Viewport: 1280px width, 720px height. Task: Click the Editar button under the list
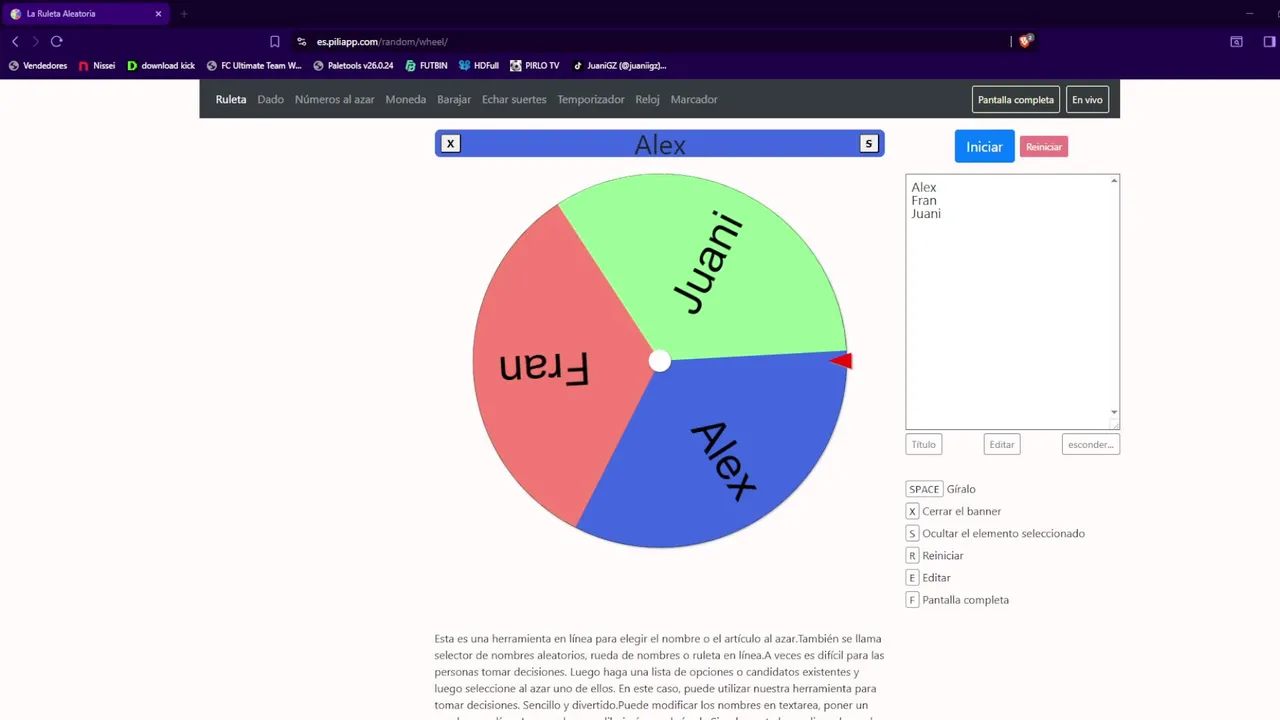coord(1002,445)
